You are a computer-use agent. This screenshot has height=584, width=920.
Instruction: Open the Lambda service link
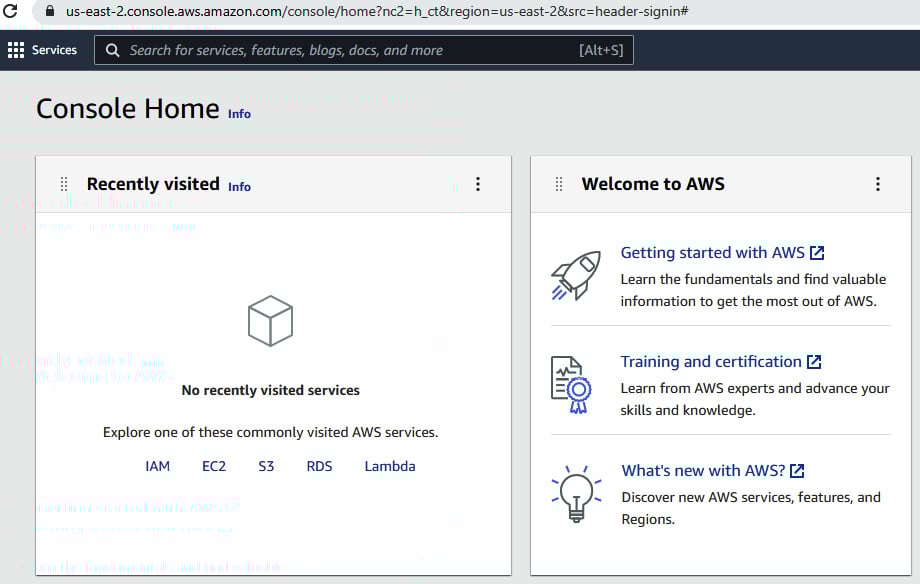390,466
